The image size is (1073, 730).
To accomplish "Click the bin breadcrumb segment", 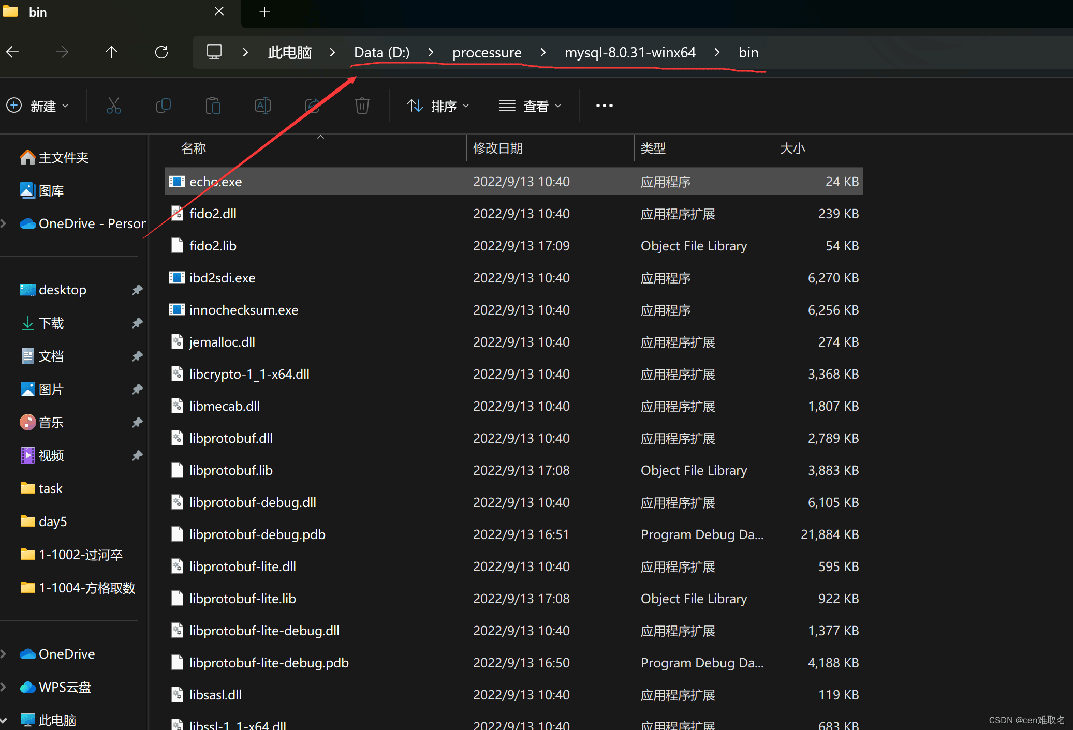I will [x=749, y=52].
